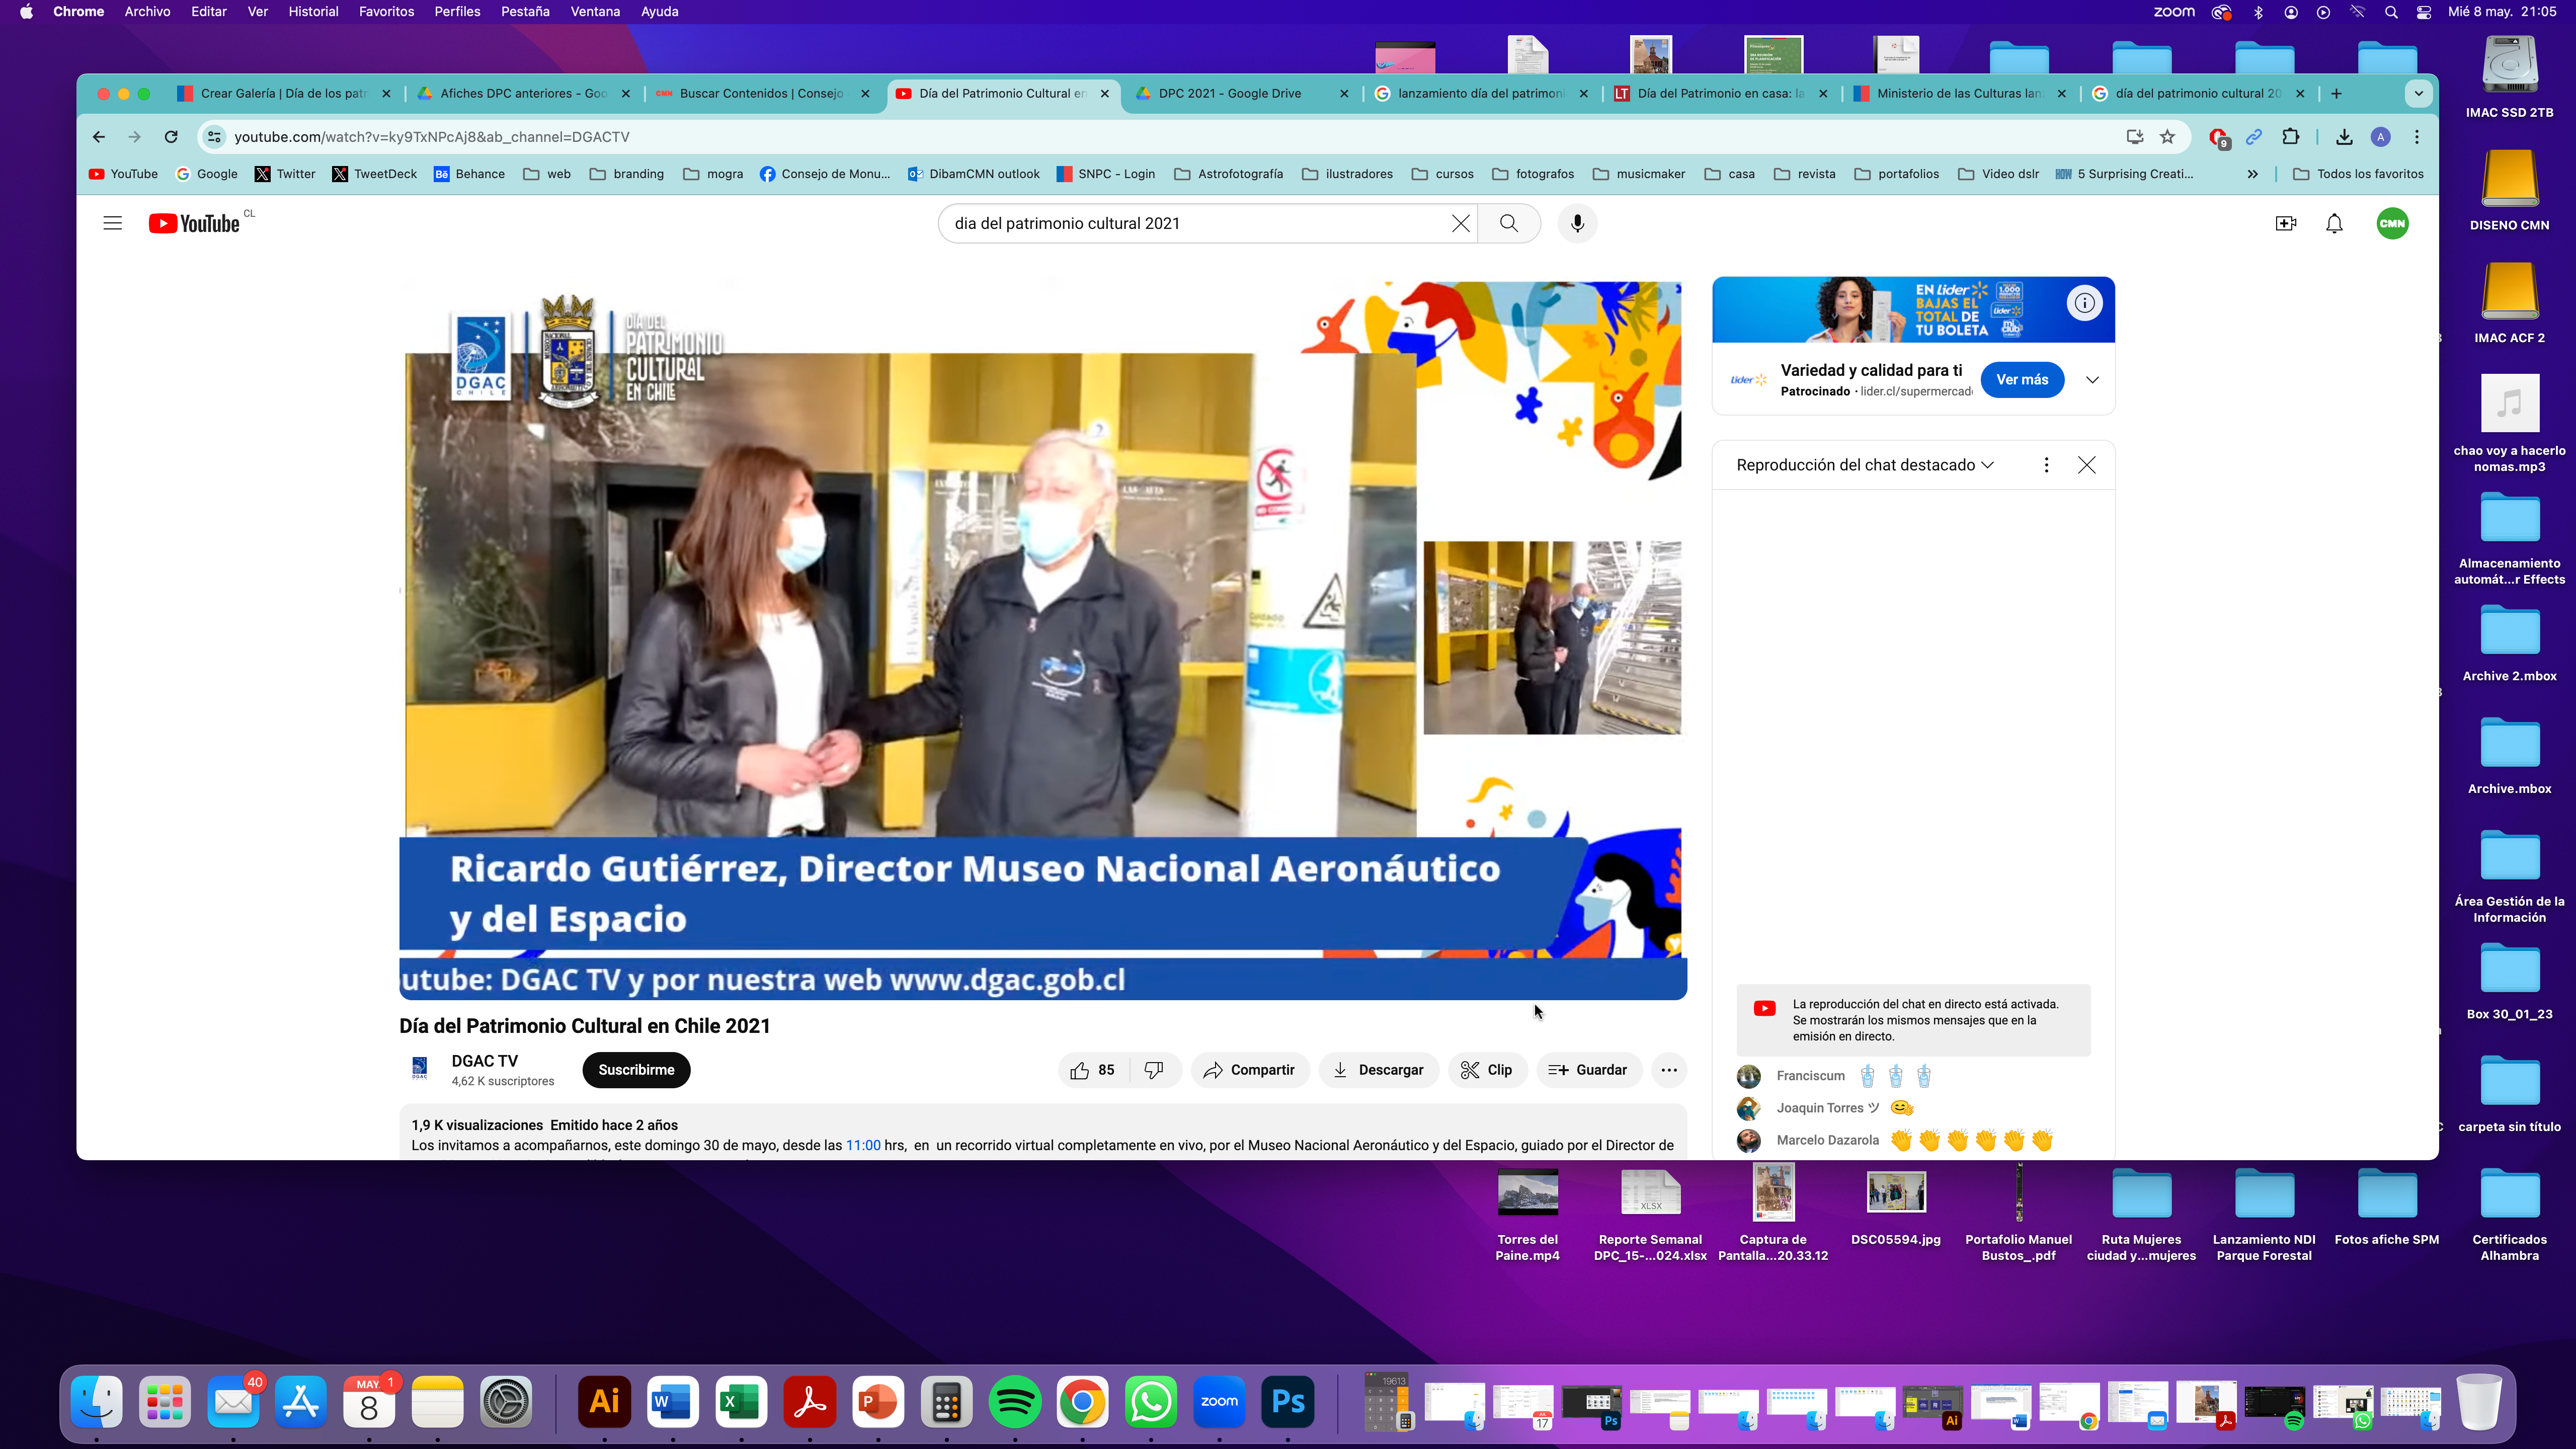Screen dimensions: 2576x1449
Task: Open Chrome downloads icon
Action: pos(2344,137)
